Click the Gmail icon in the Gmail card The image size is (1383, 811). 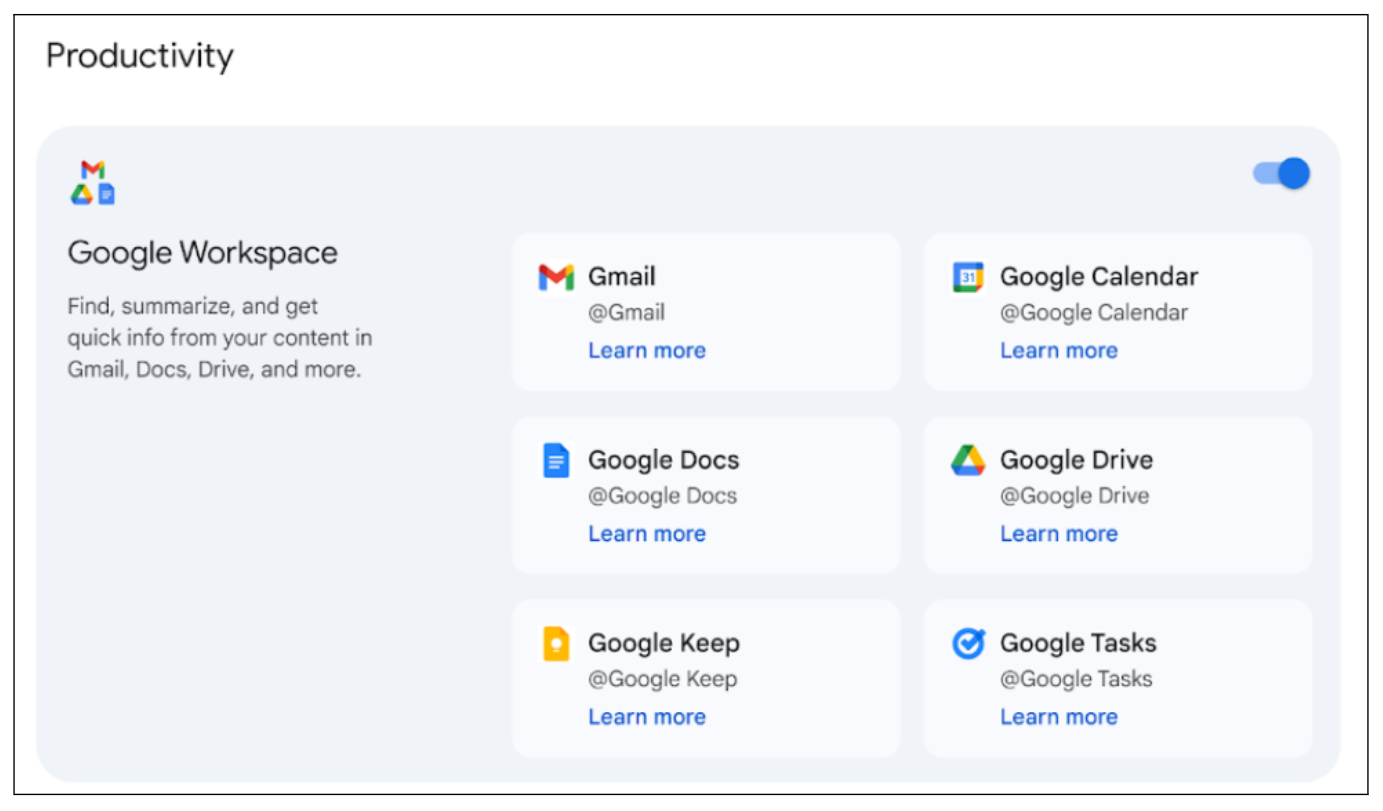pos(557,277)
